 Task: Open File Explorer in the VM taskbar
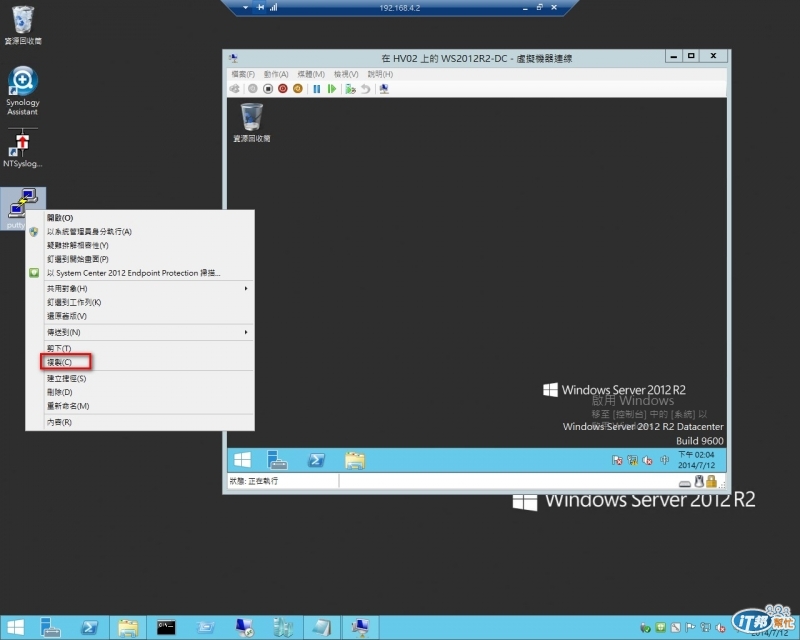click(355, 460)
